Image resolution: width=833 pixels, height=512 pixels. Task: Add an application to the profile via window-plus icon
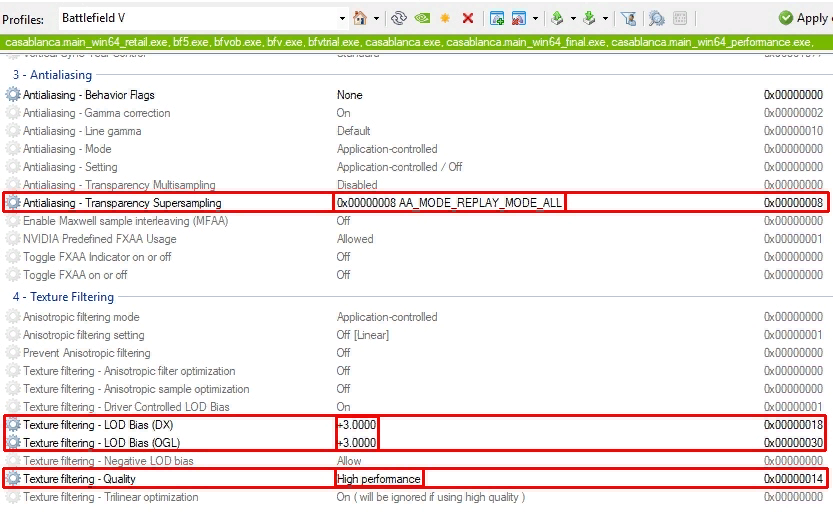pyautogui.click(x=497, y=19)
